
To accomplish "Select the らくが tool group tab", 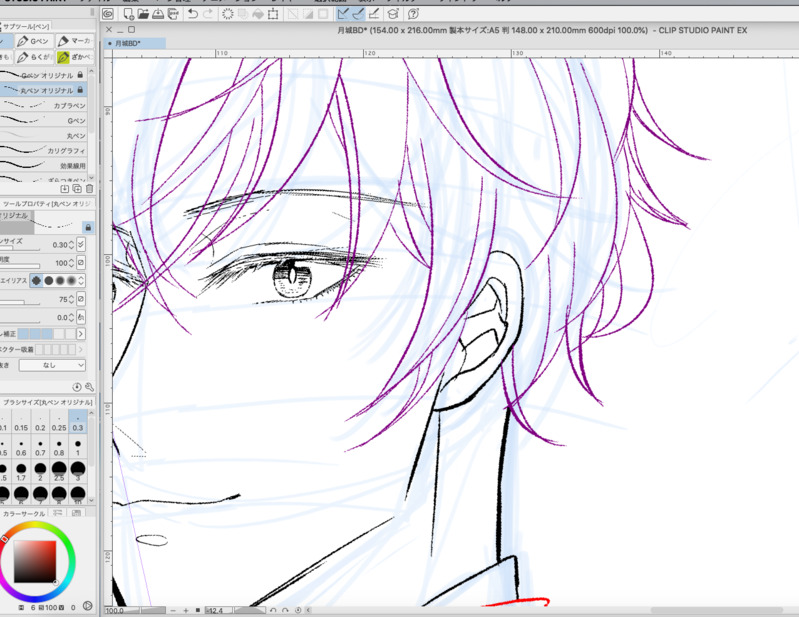I will click(33, 57).
